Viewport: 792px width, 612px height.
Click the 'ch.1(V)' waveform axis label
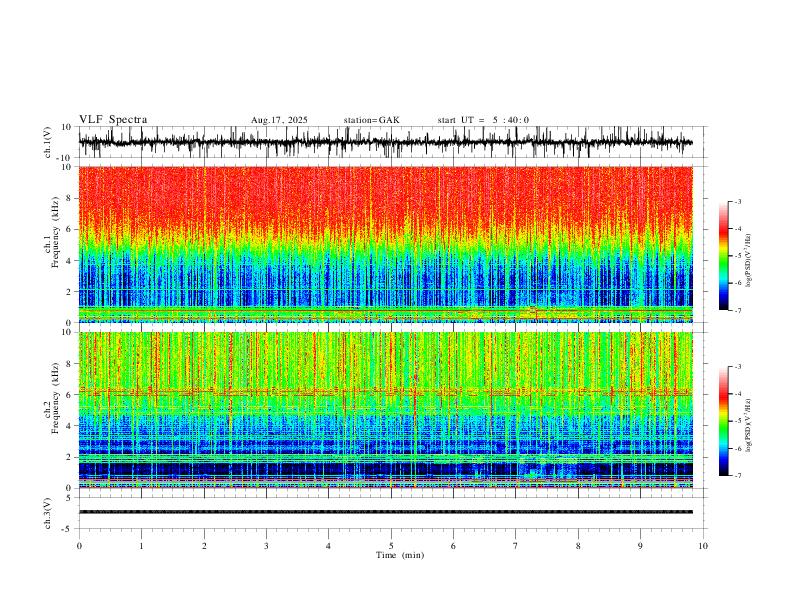pos(48,142)
